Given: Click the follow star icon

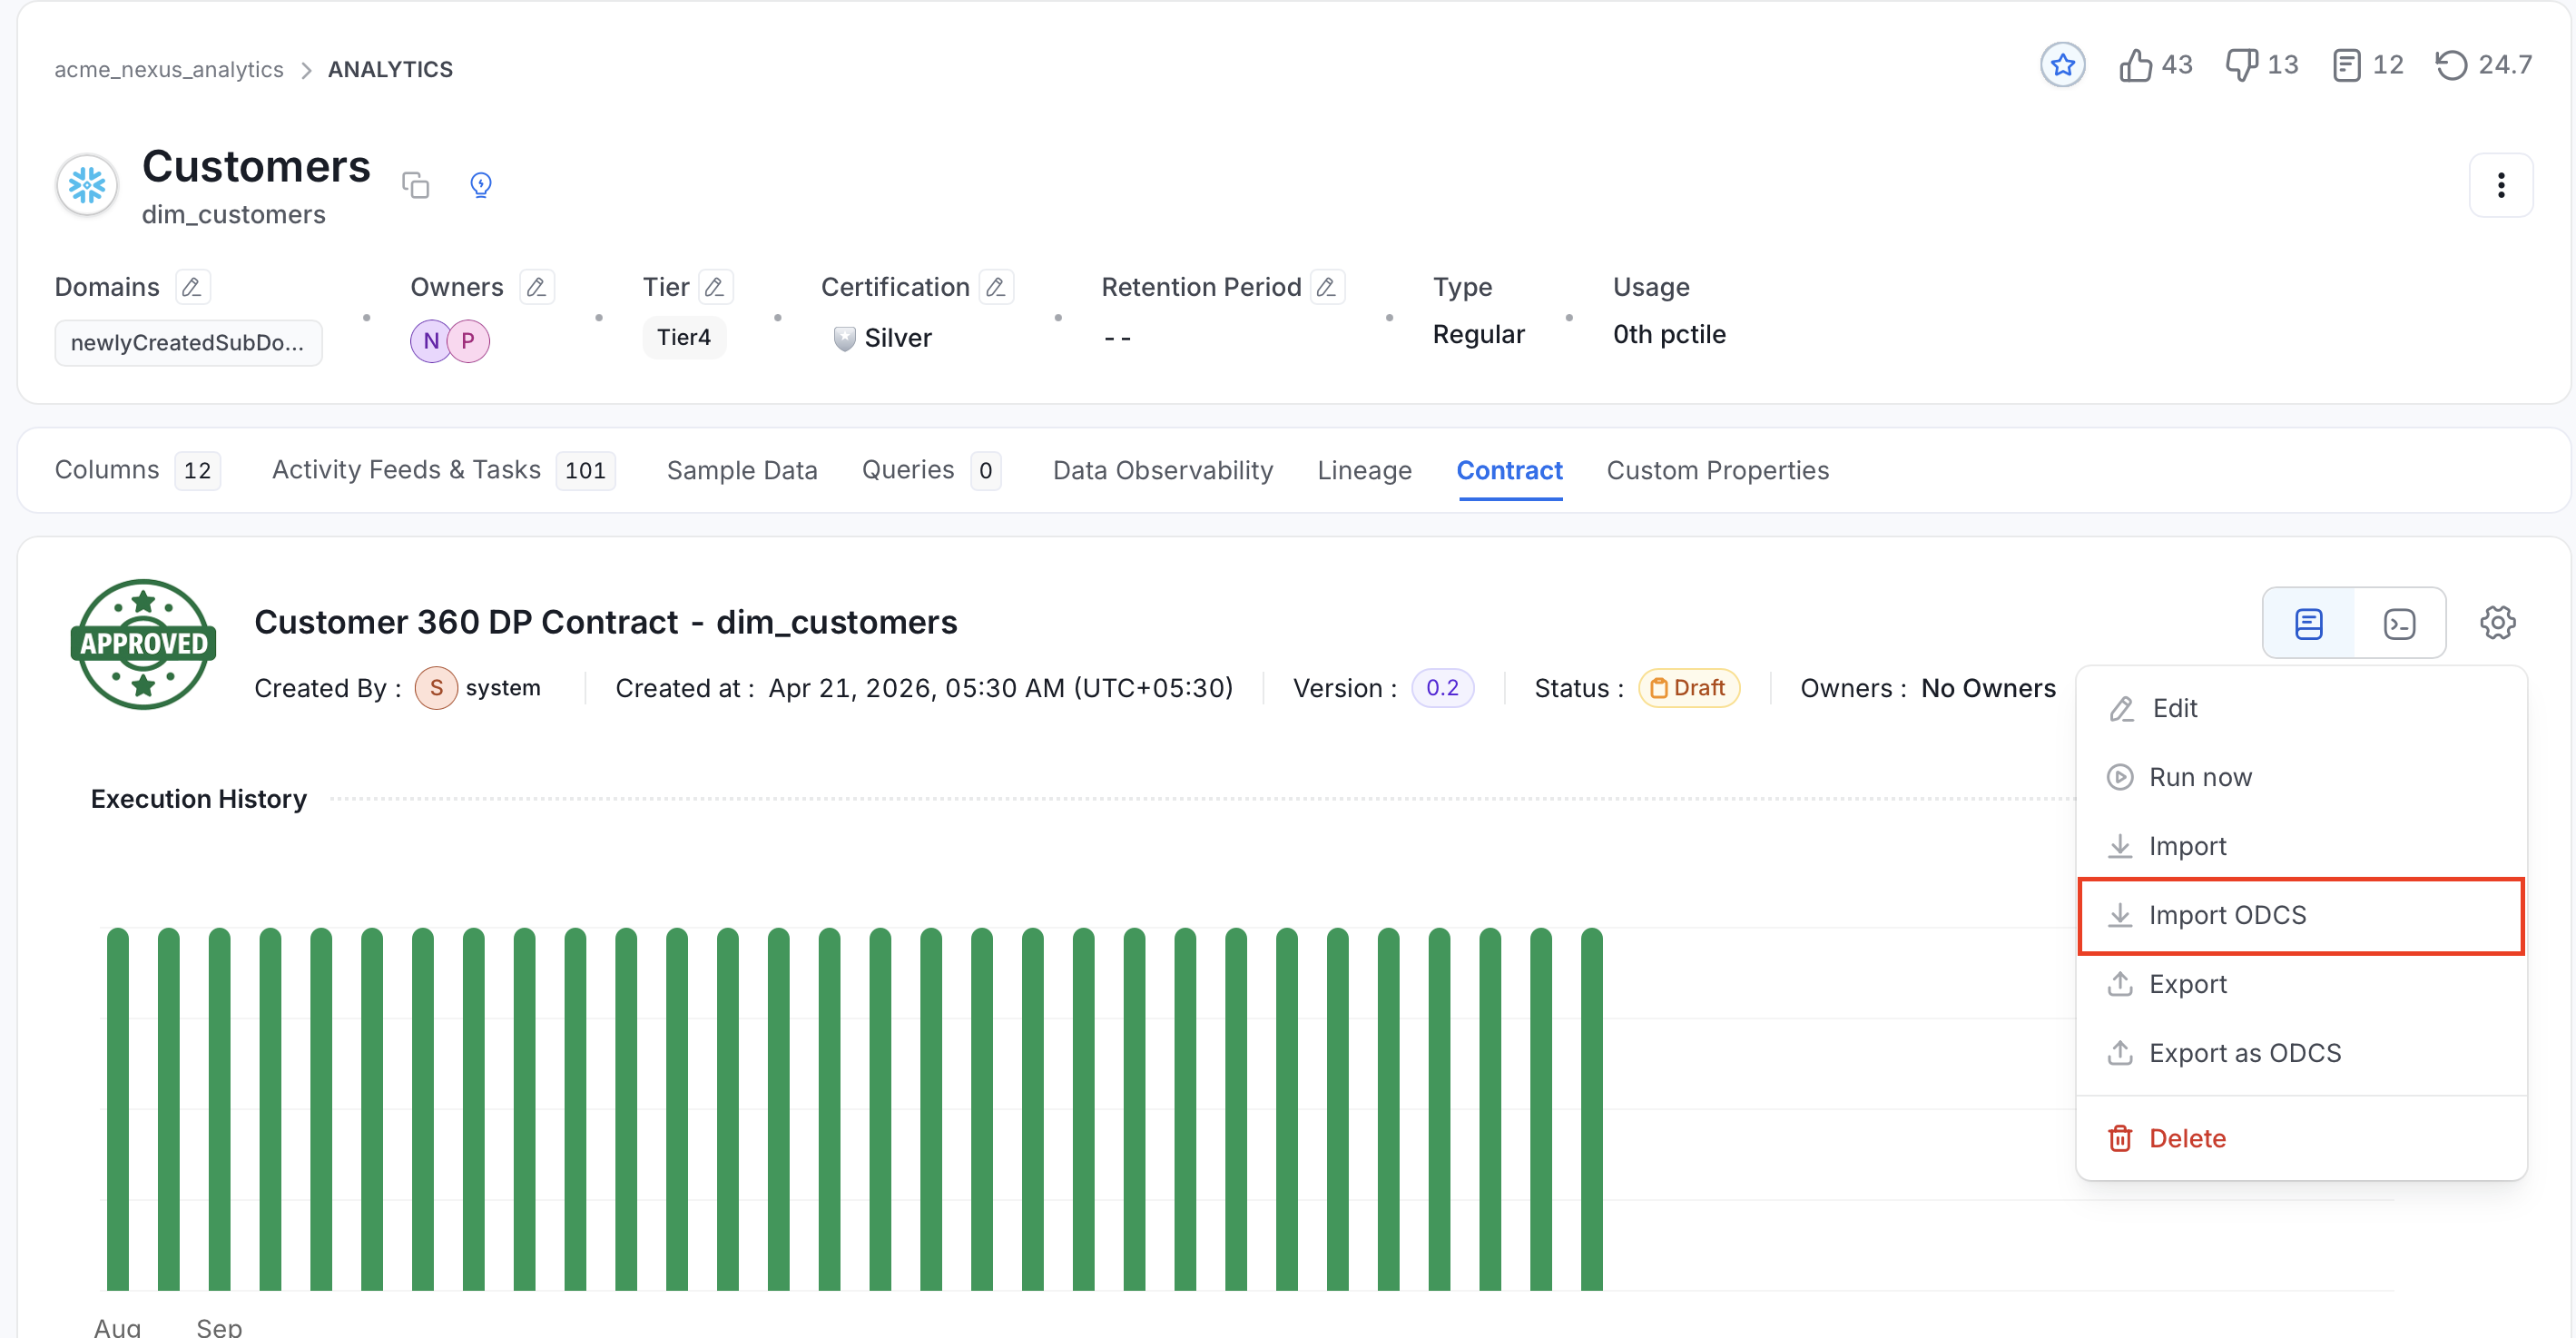Looking at the screenshot, I should pos(2062,65).
